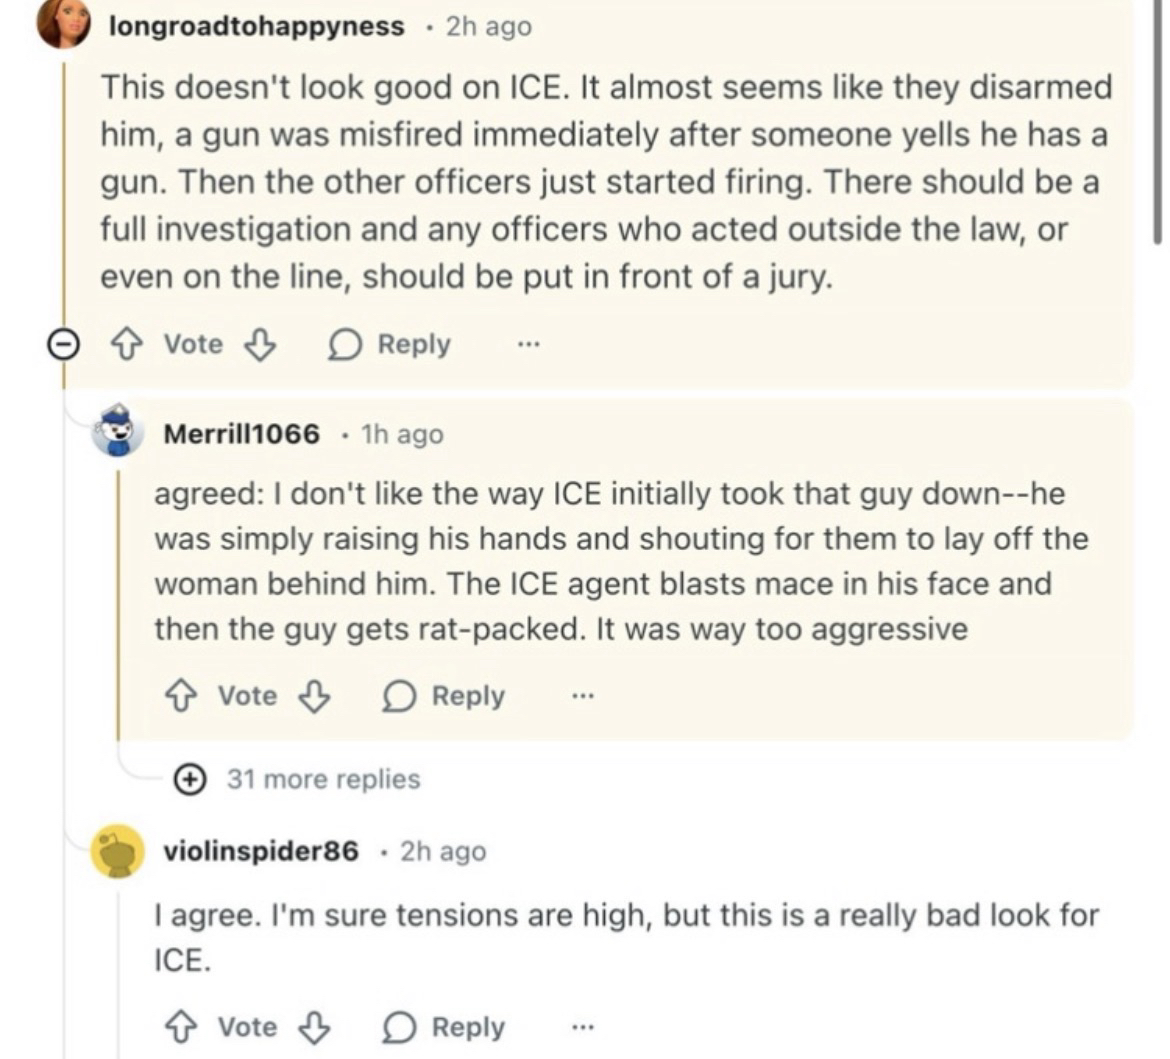The width and height of the screenshot is (1170, 1059).
Task: Reply to Merrill1066's comment
Action: 445,696
